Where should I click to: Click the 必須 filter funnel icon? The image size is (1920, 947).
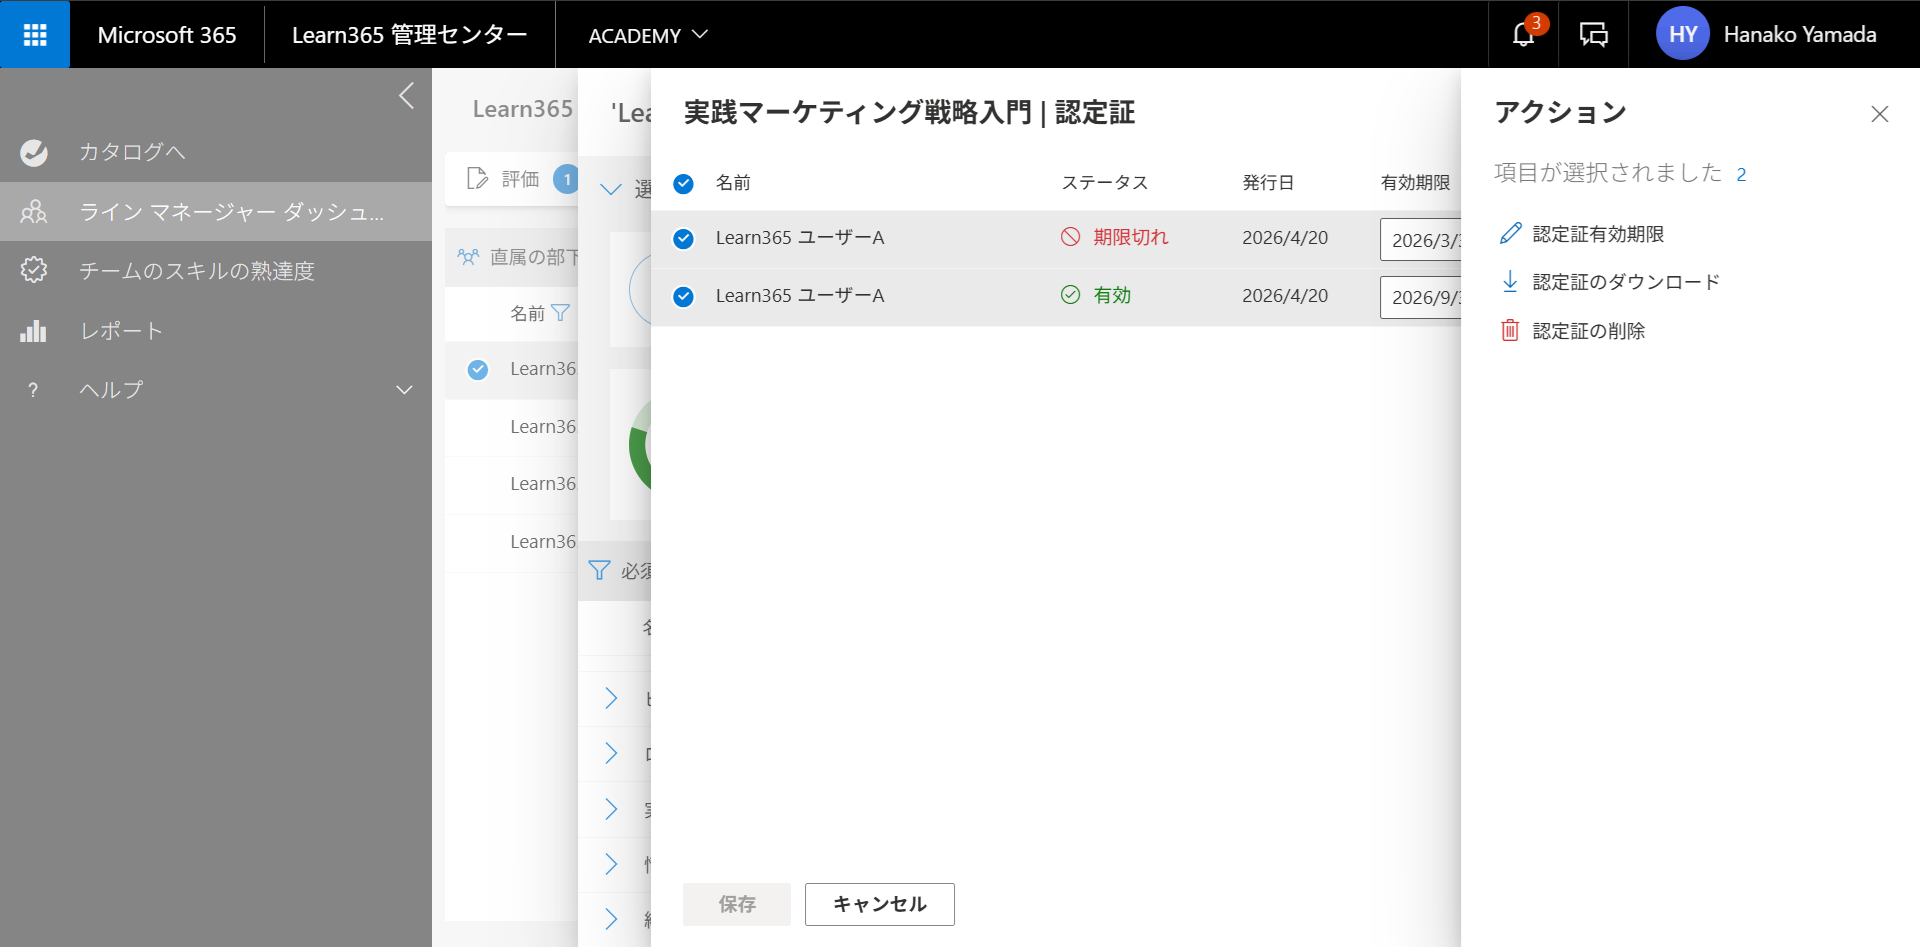[x=599, y=570]
